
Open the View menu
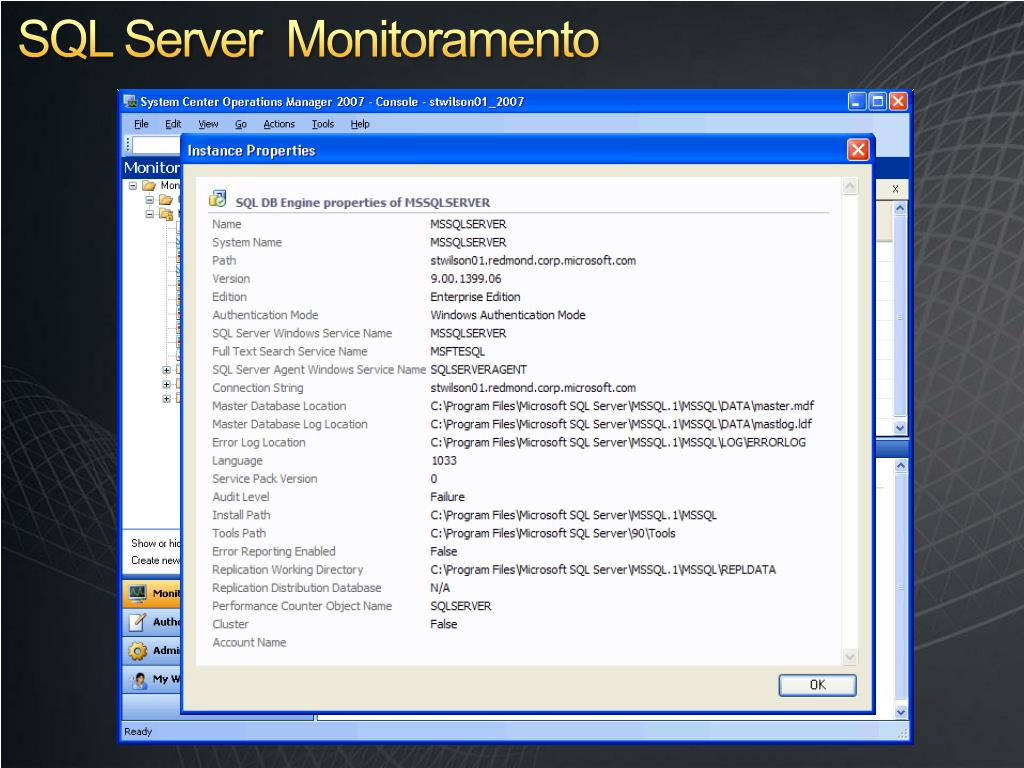point(208,124)
